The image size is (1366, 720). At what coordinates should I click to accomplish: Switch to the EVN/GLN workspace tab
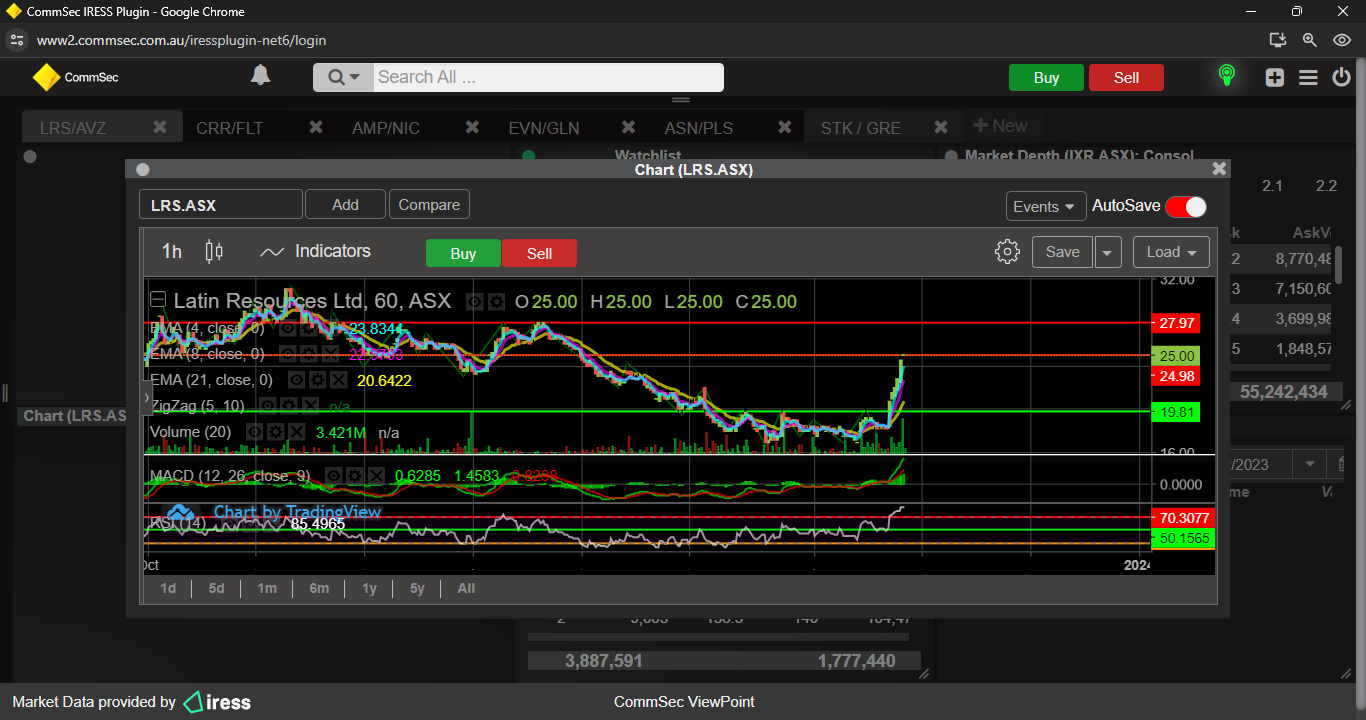click(x=543, y=128)
